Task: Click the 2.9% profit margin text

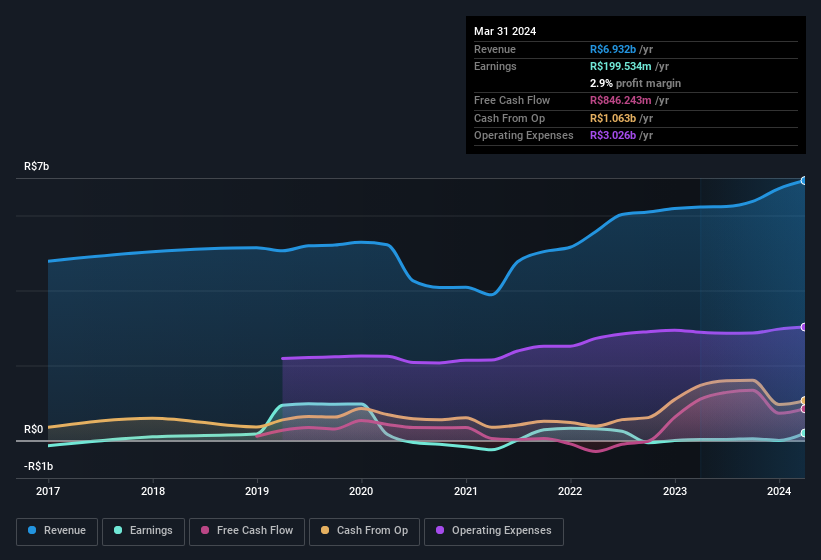Action: [x=635, y=83]
